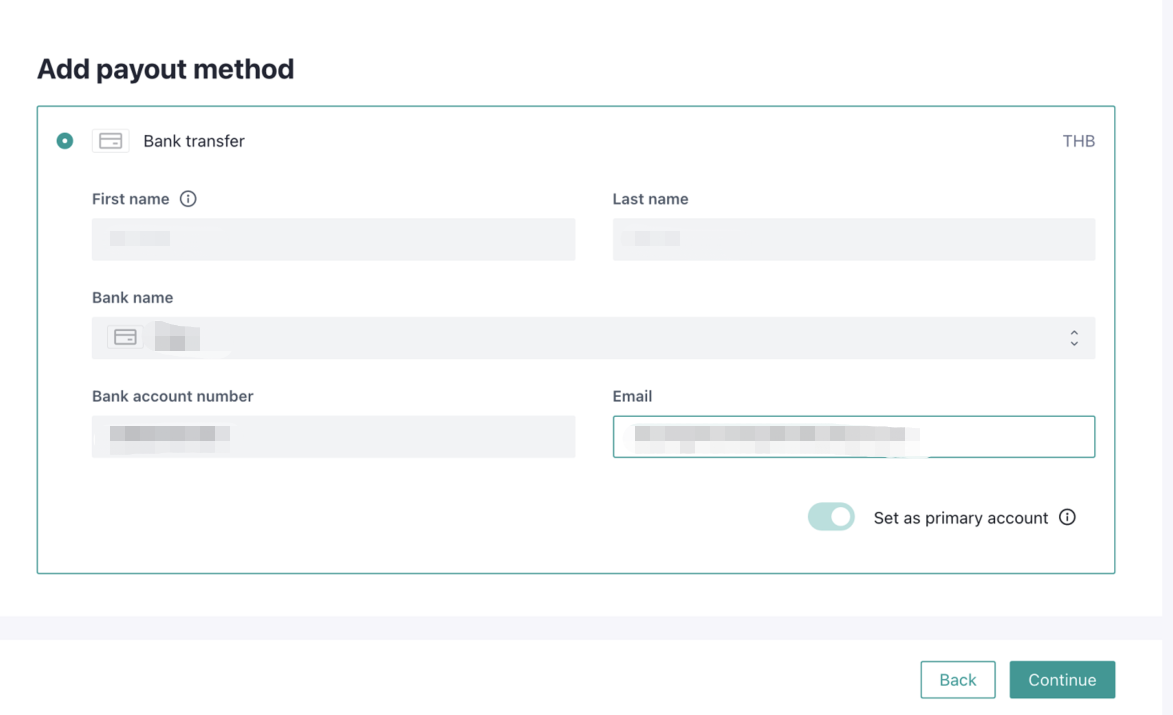Expand the Bank name dropdown arrows
The height and width of the screenshot is (715, 1173).
(1074, 338)
